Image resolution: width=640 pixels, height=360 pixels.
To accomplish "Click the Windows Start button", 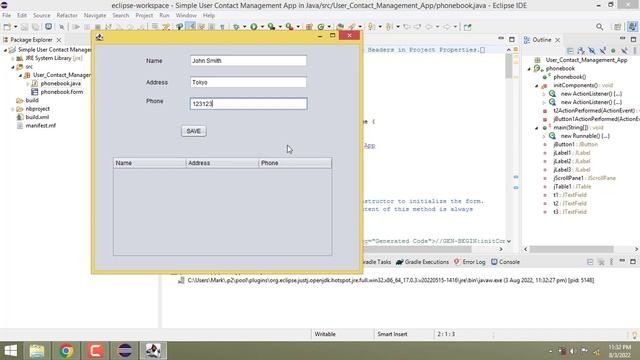I will coord(11,351).
